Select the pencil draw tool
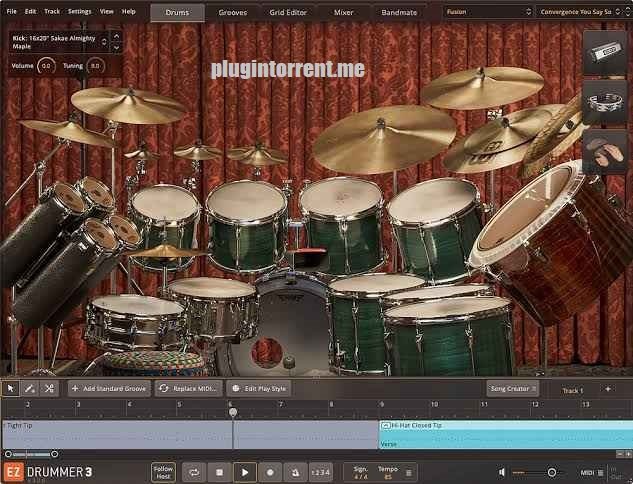Viewport: 633px width, 484px height. (x=29, y=388)
